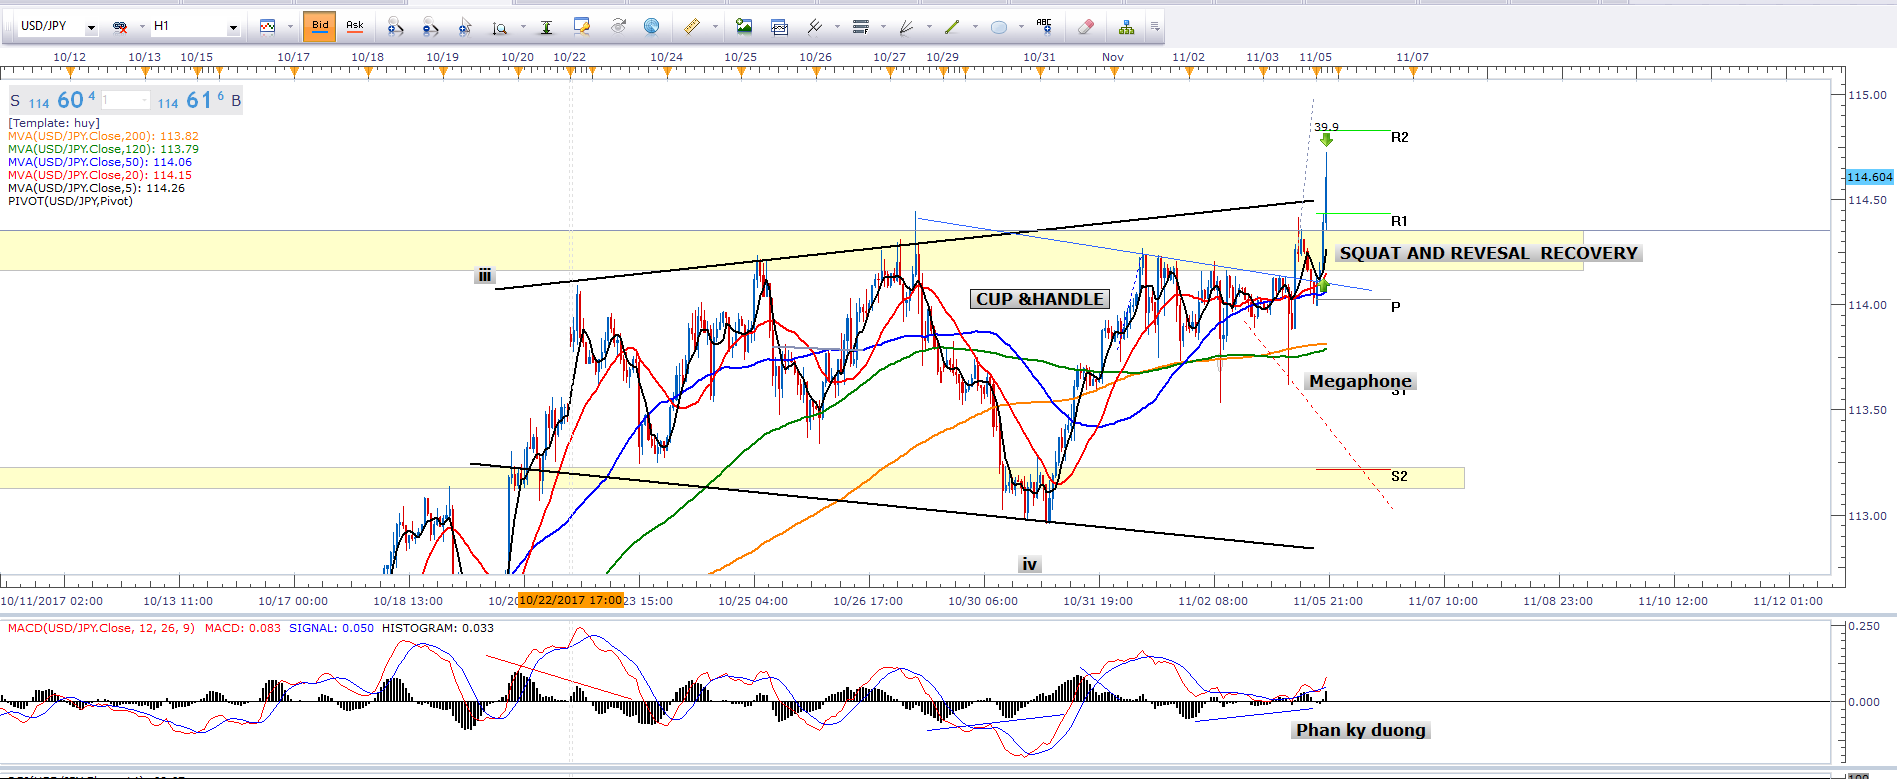This screenshot has height=779, width=1897.
Task: Open the USD/JPY symbol dropdown
Action: pyautogui.click(x=91, y=28)
